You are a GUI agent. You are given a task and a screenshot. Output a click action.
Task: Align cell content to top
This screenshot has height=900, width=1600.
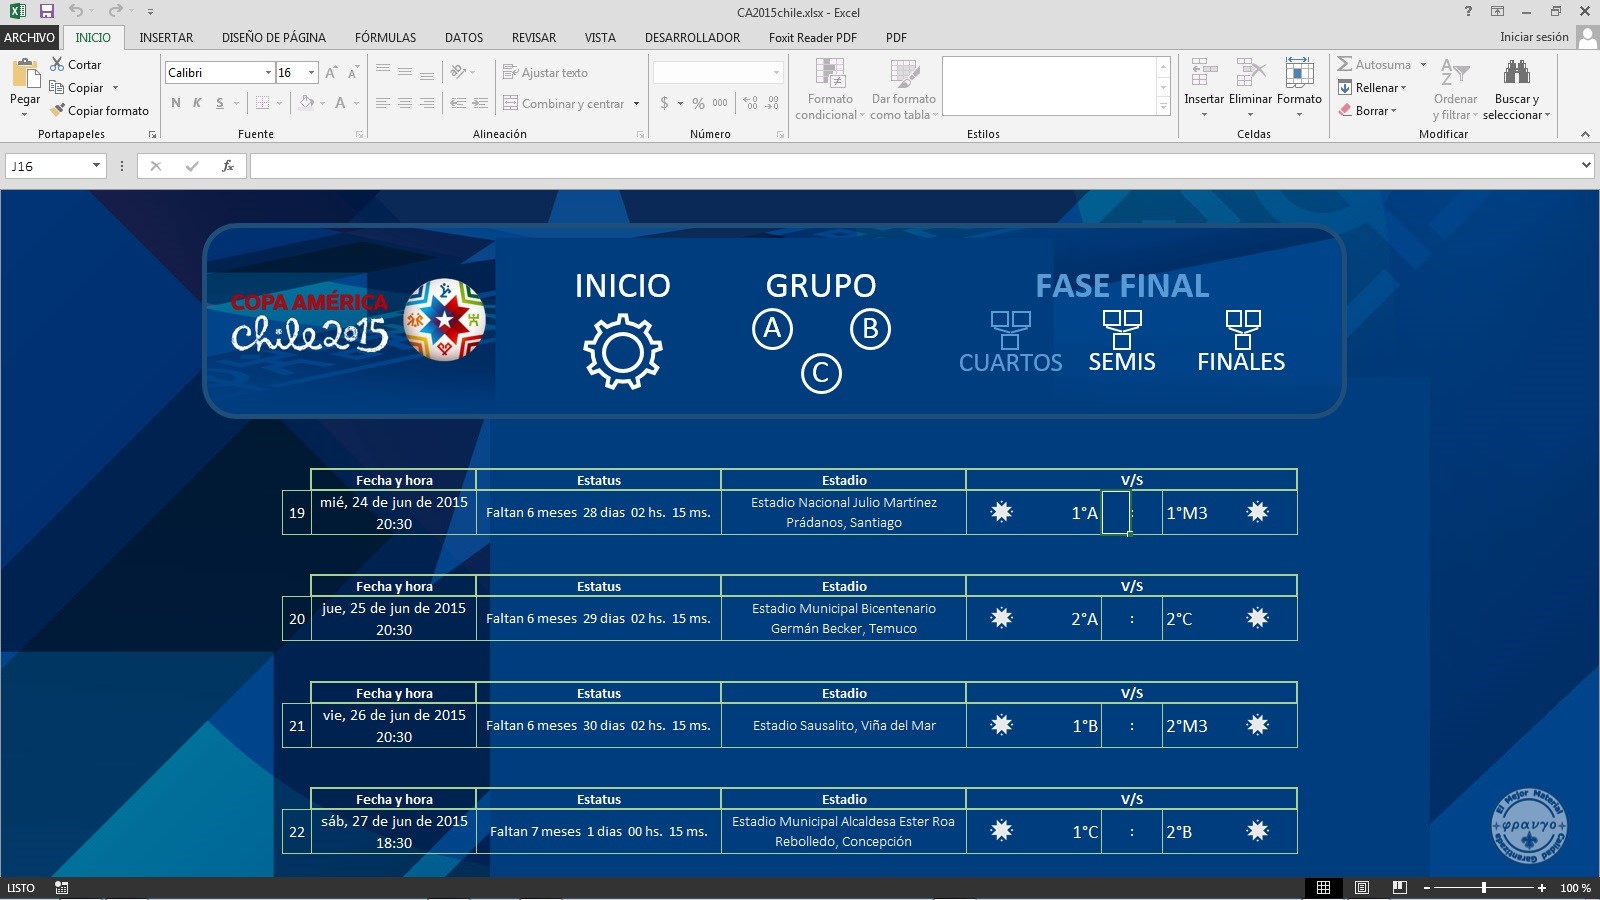click(383, 72)
